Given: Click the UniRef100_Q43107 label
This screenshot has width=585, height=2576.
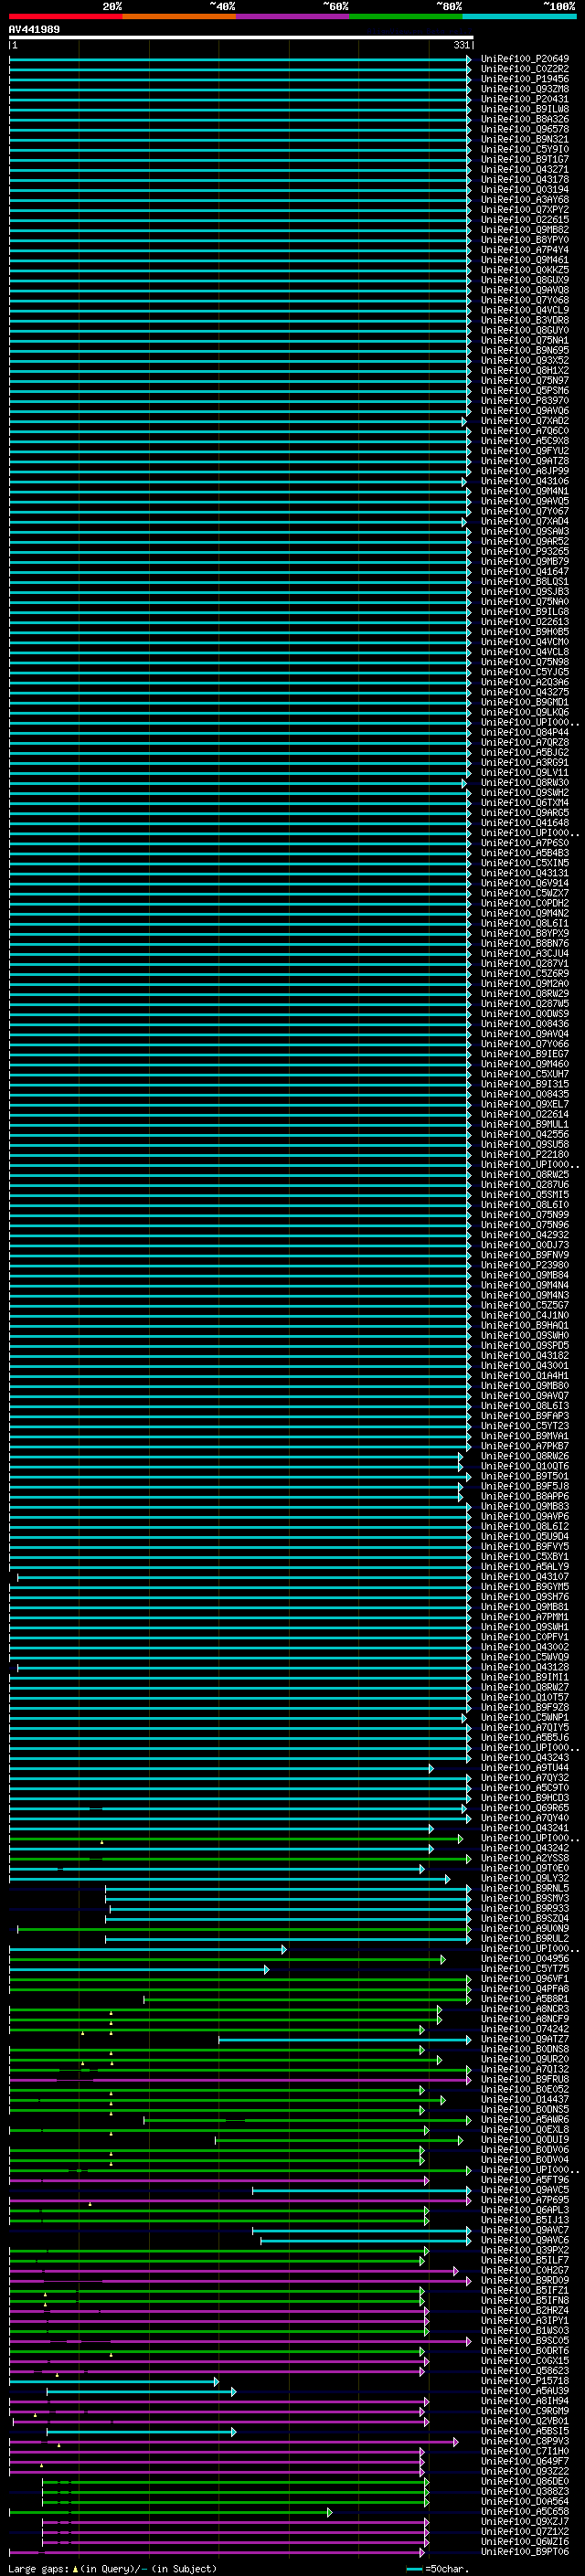Looking at the screenshot, I should (x=525, y=1577).
